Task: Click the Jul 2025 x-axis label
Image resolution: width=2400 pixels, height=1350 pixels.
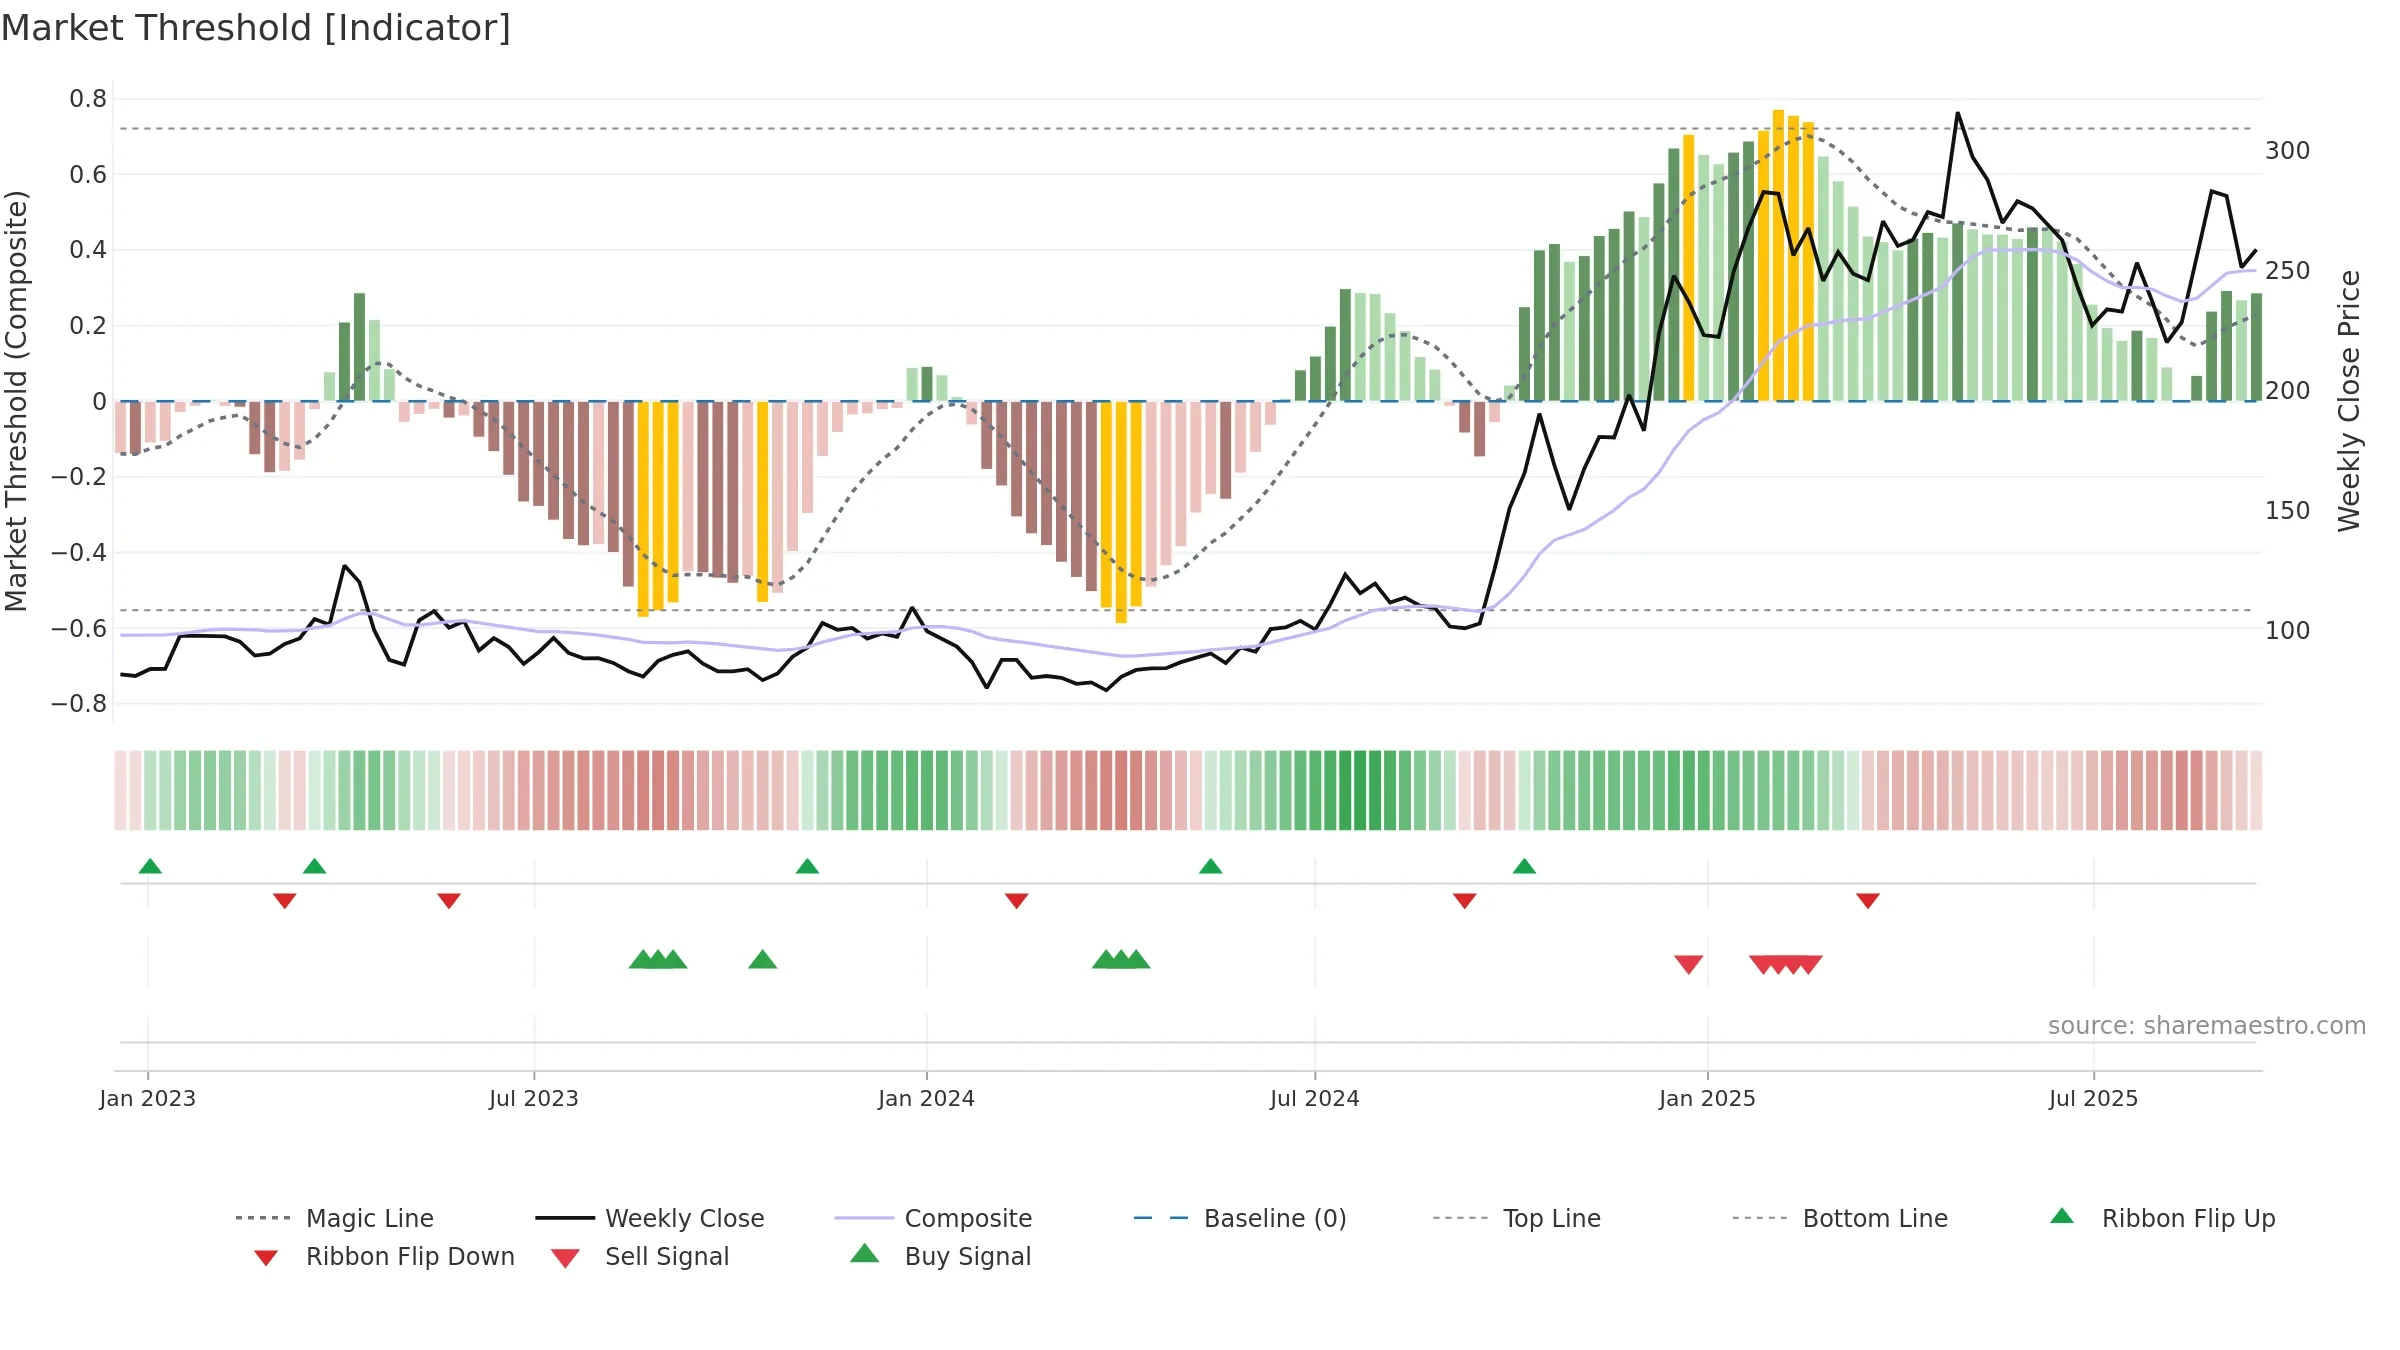Action: [x=2093, y=1098]
